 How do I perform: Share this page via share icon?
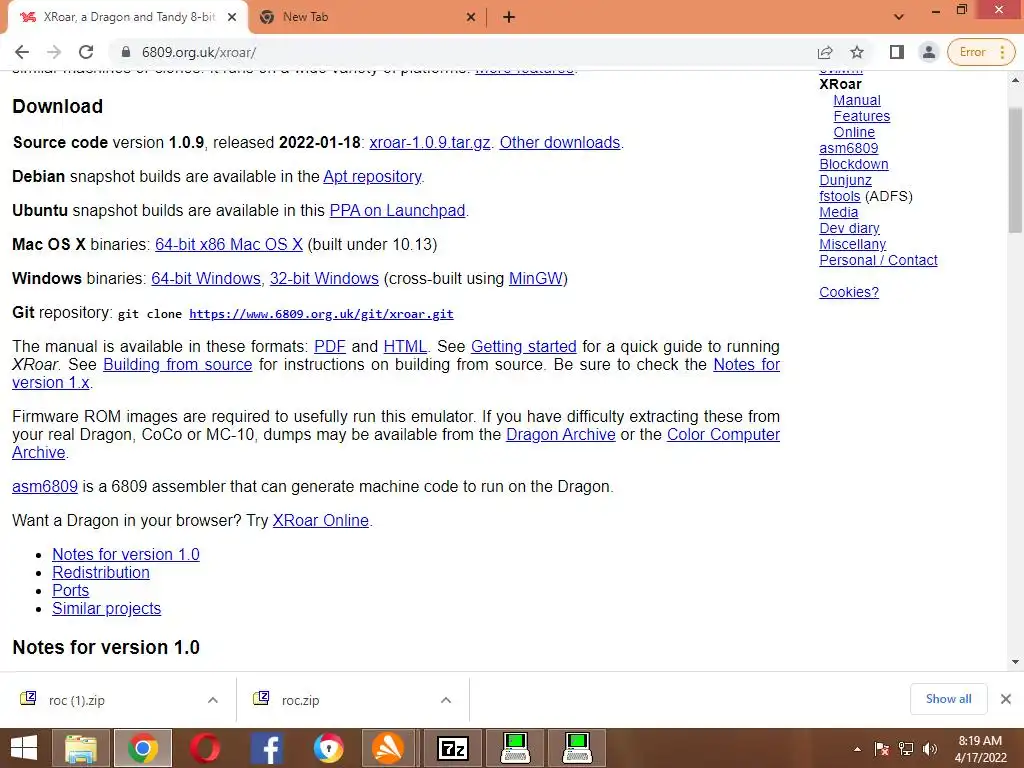pyautogui.click(x=825, y=52)
